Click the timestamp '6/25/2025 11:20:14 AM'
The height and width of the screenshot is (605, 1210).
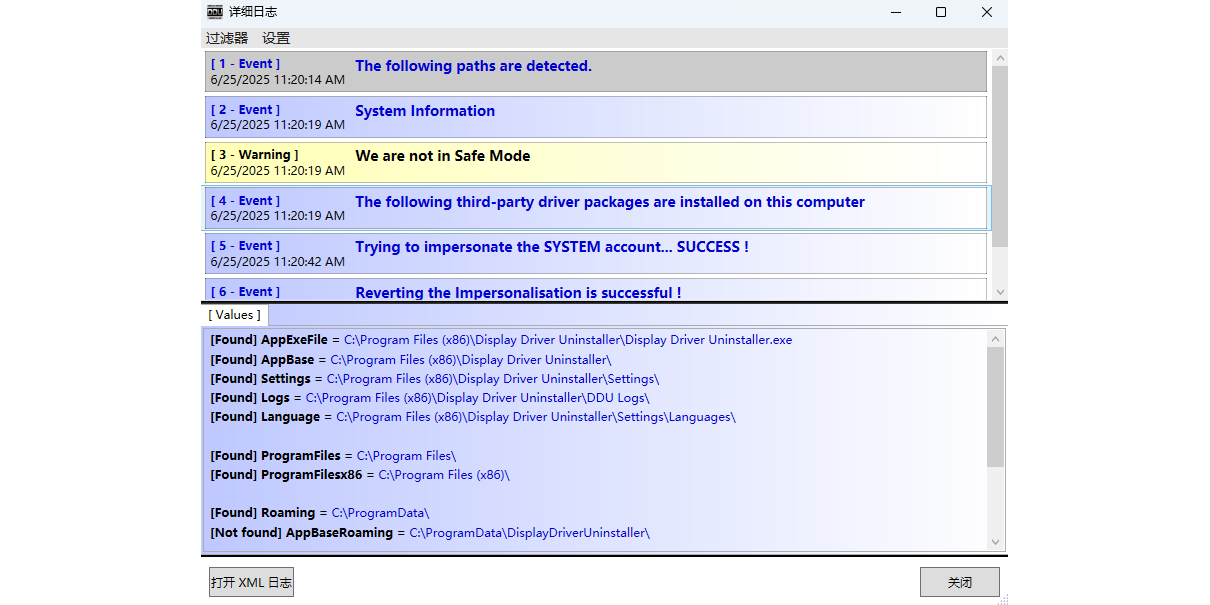click(278, 80)
